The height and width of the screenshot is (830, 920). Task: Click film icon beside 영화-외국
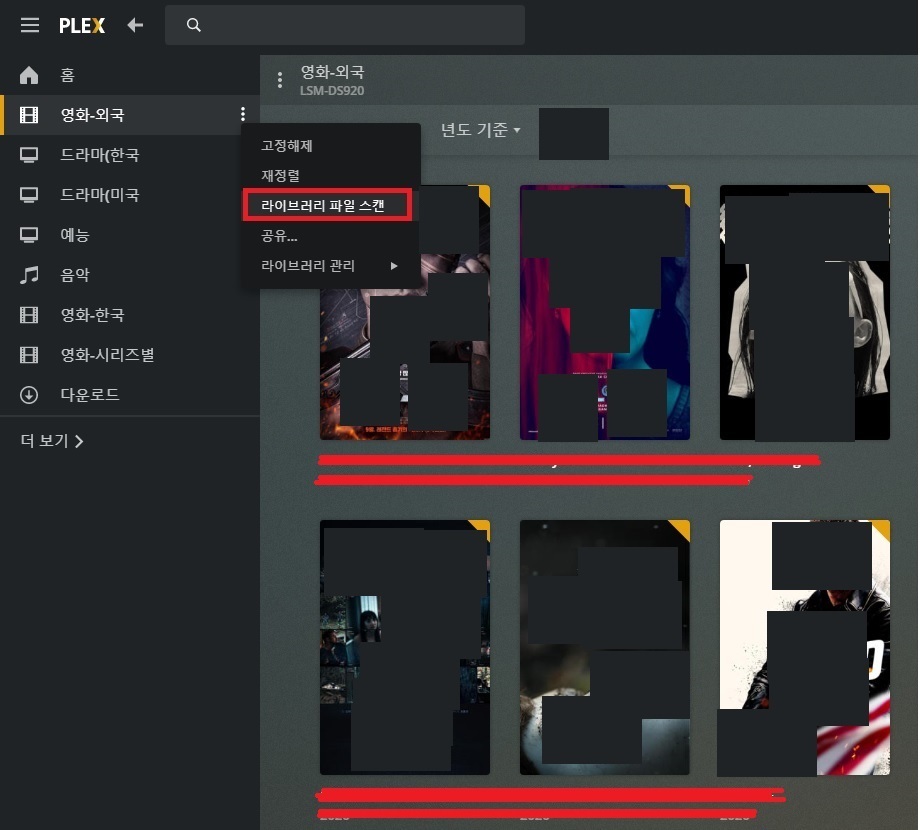[29, 115]
